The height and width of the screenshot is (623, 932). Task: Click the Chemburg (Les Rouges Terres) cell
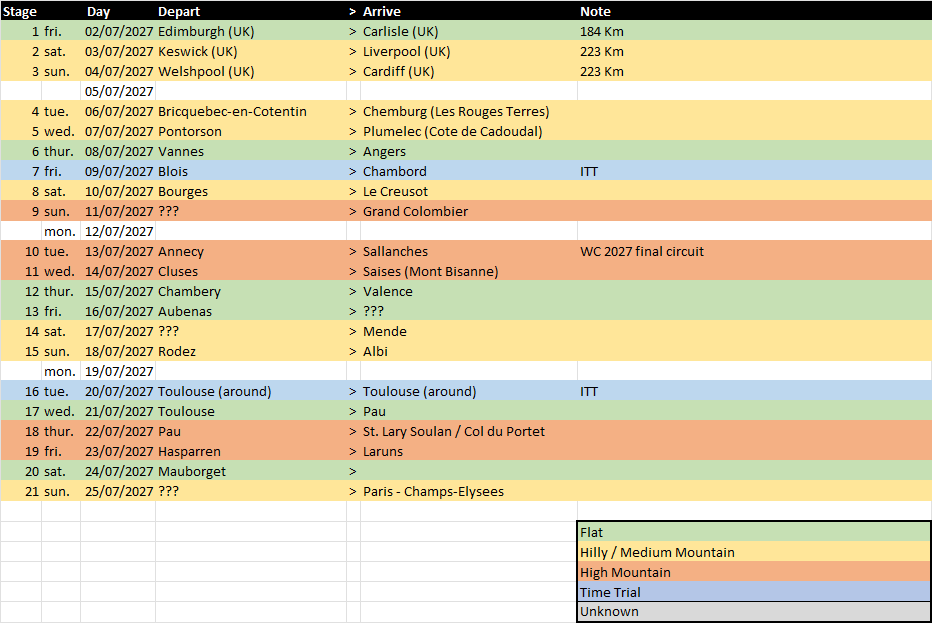click(x=468, y=112)
